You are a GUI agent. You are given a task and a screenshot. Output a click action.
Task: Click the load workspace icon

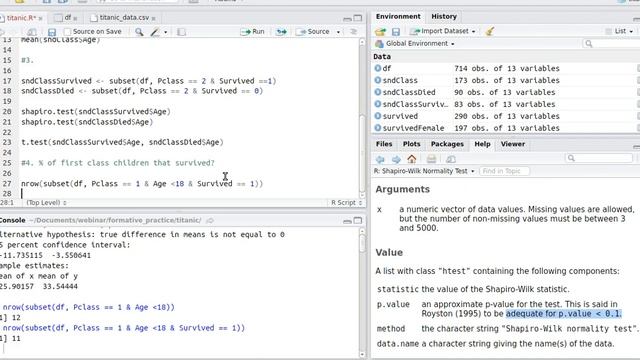(380, 31)
